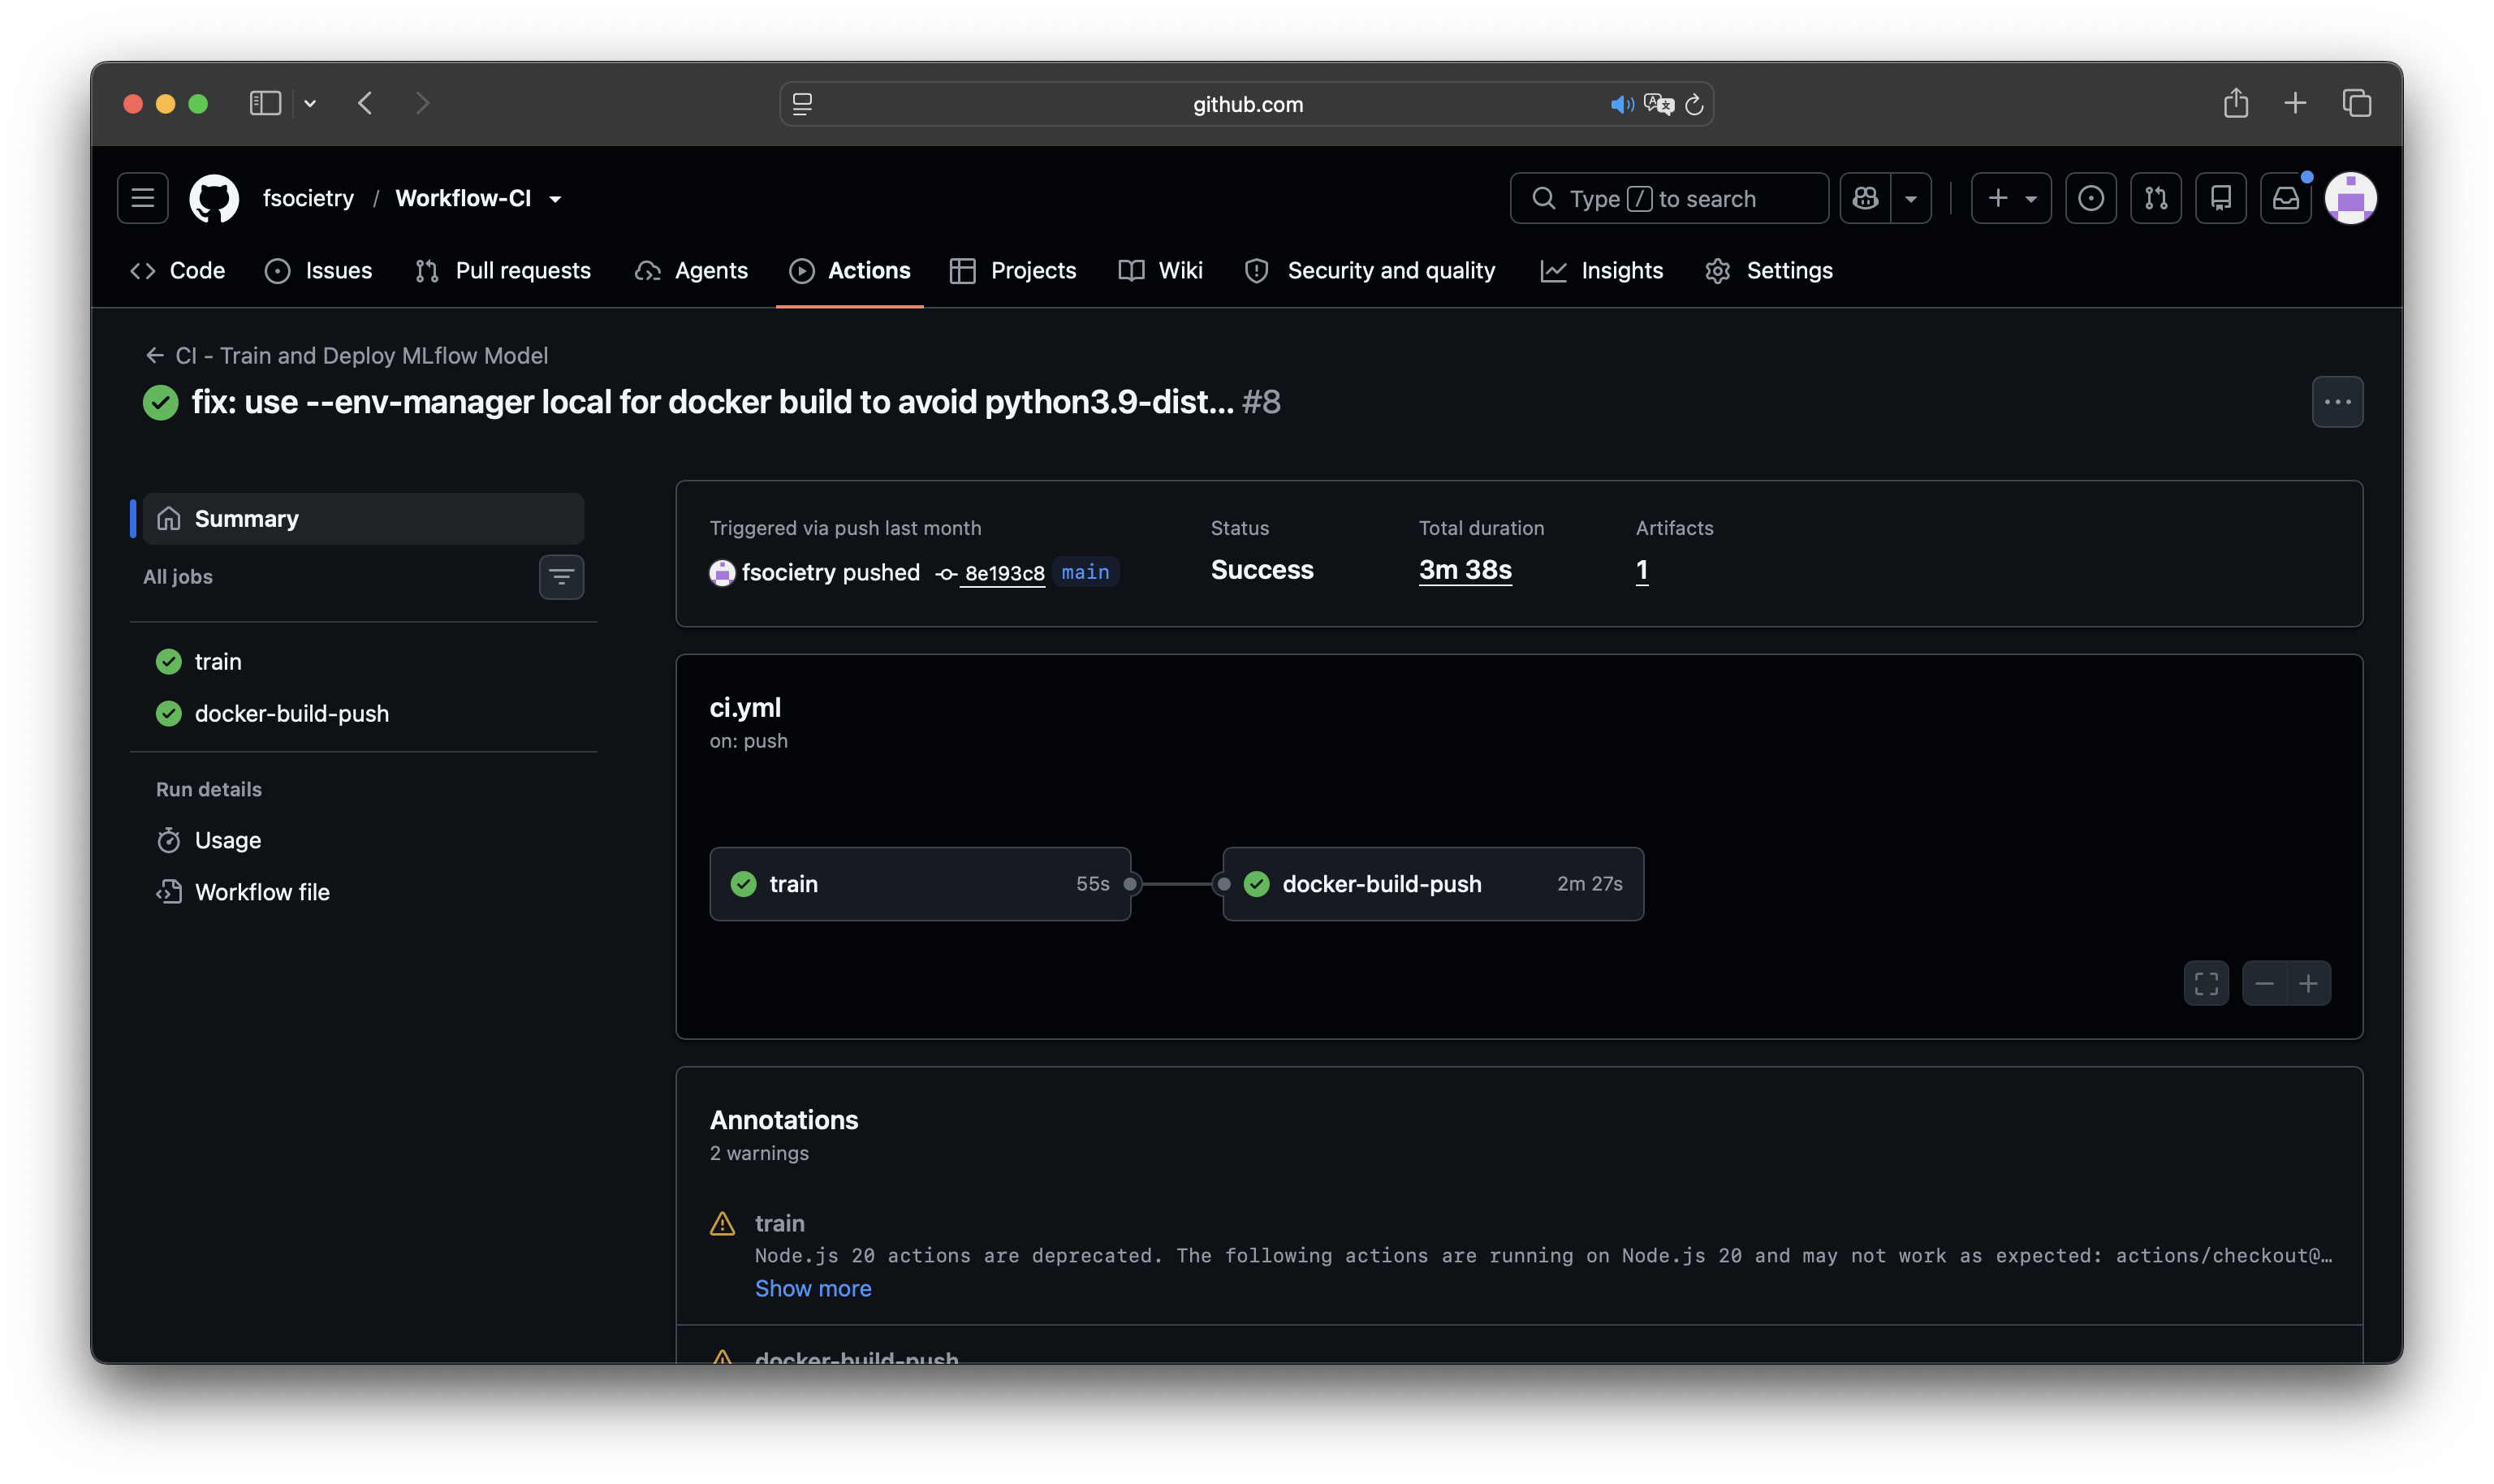Image resolution: width=2494 pixels, height=1484 pixels.
Task: Open the notifications inbox icon
Action: click(2286, 198)
